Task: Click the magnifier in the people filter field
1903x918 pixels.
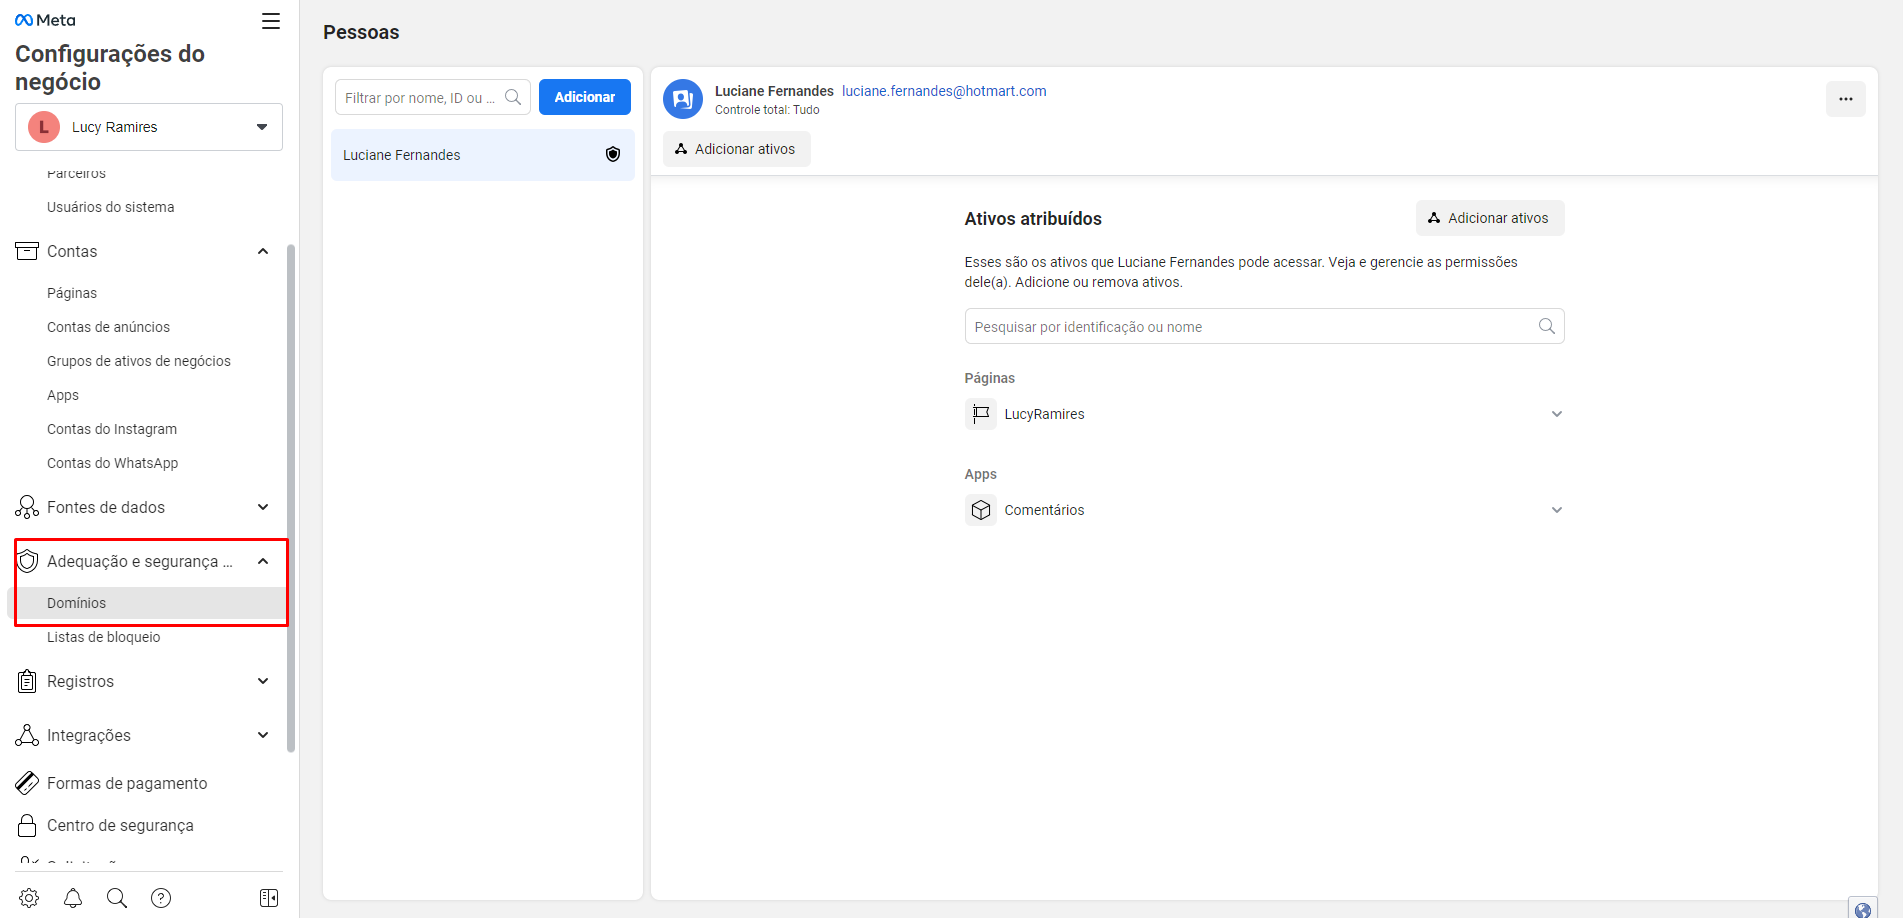Action: (513, 97)
